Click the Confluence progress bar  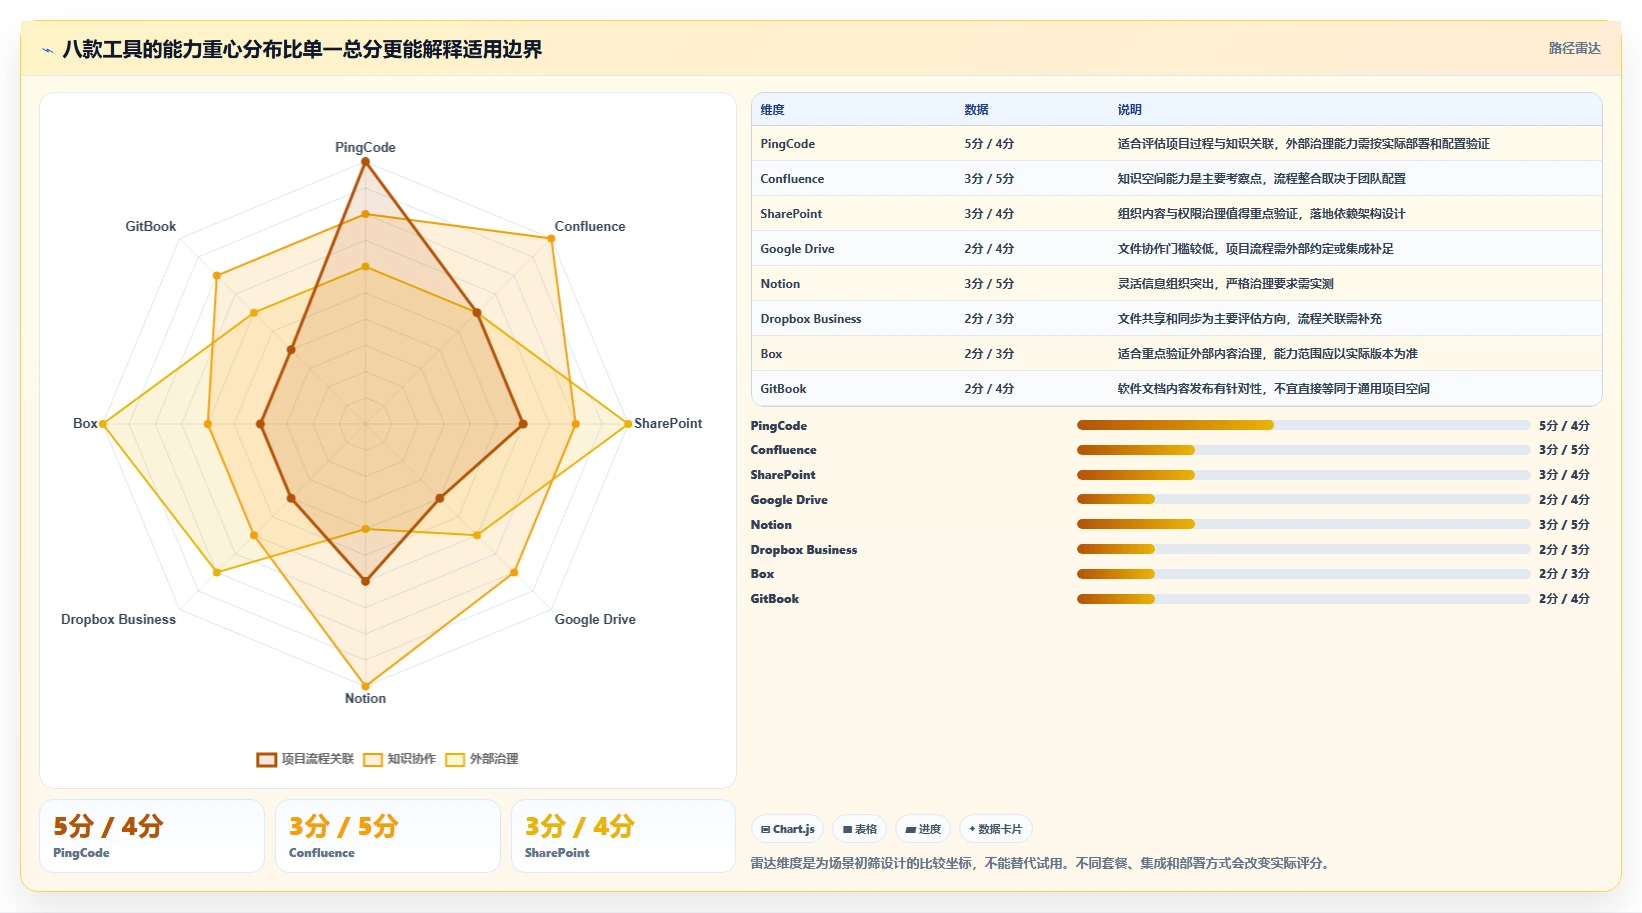click(x=1303, y=450)
